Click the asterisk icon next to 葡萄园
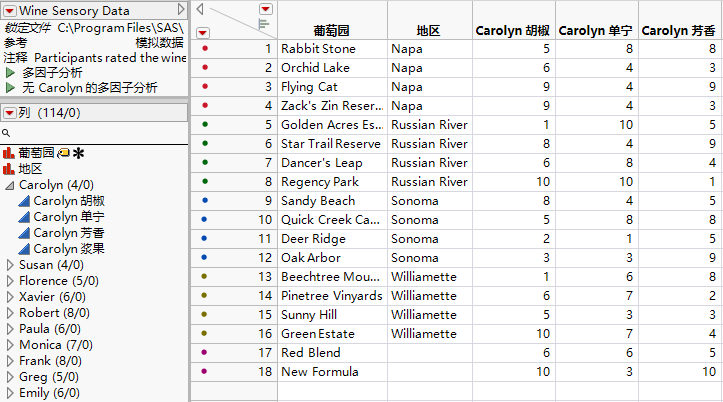The width and height of the screenshot is (723, 402). pyautogui.click(x=79, y=153)
